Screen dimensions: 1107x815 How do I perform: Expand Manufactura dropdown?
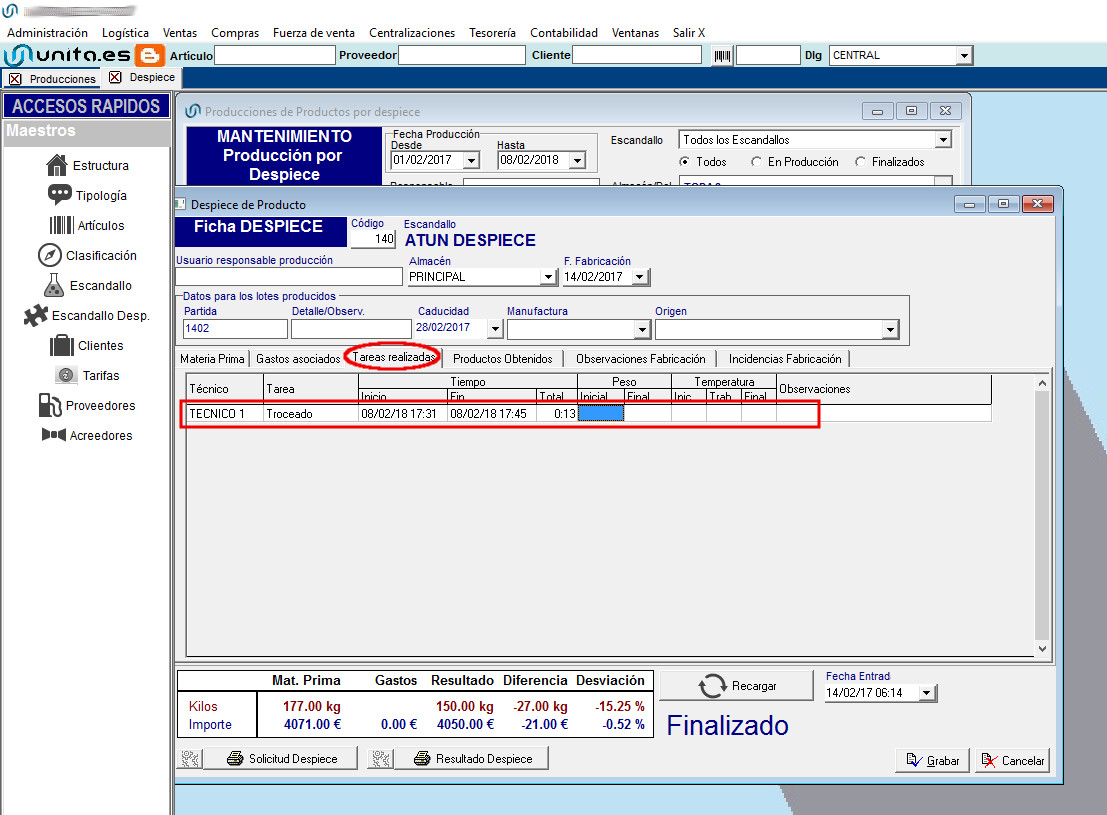642,329
